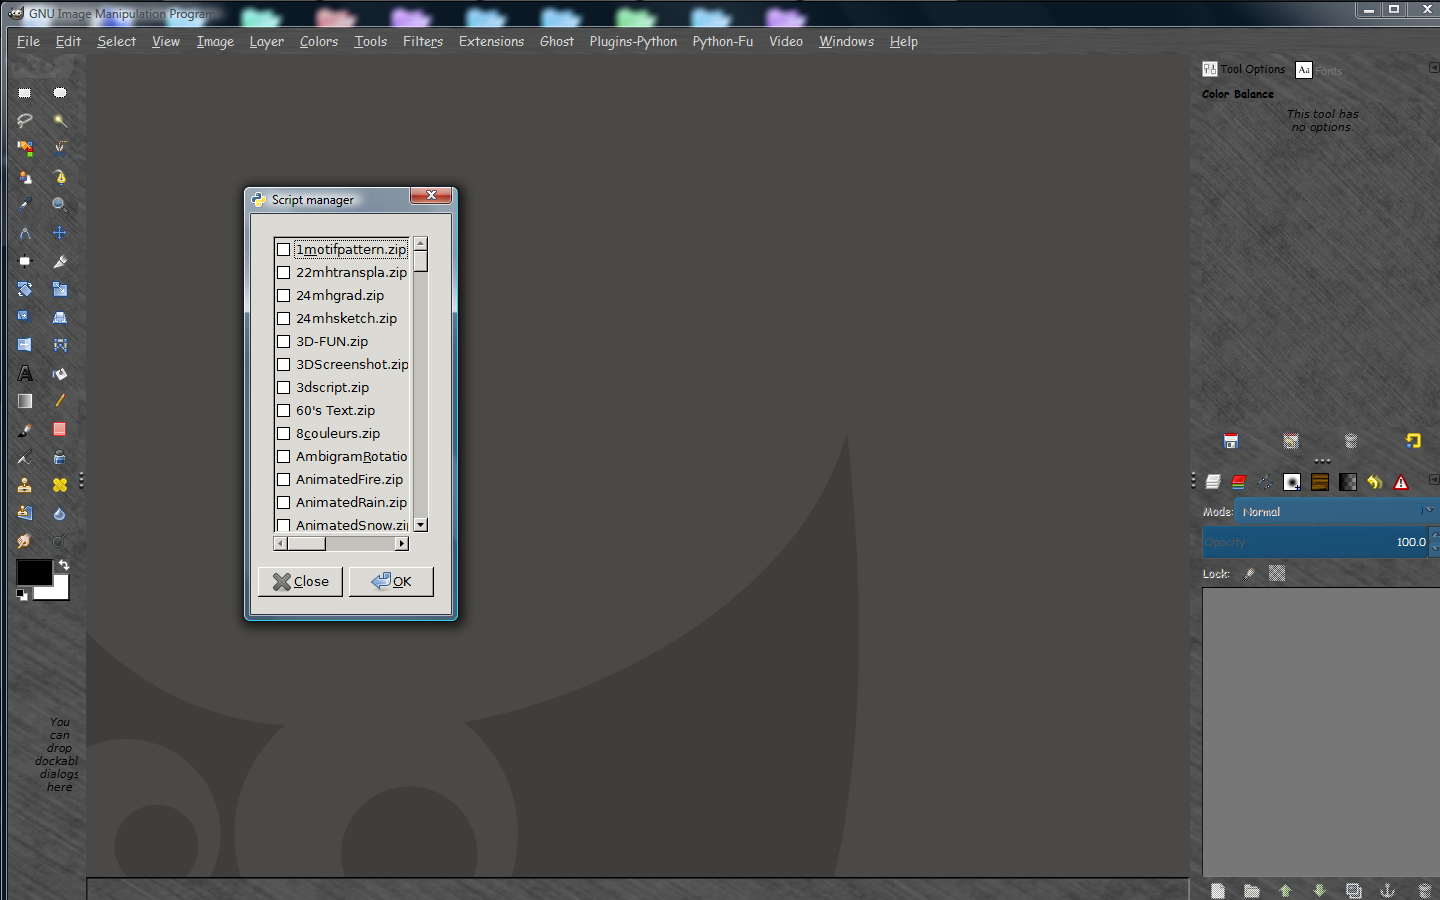Viewport: 1440px width, 900px height.
Task: Click the script list up scroll arrow
Action: (421, 244)
